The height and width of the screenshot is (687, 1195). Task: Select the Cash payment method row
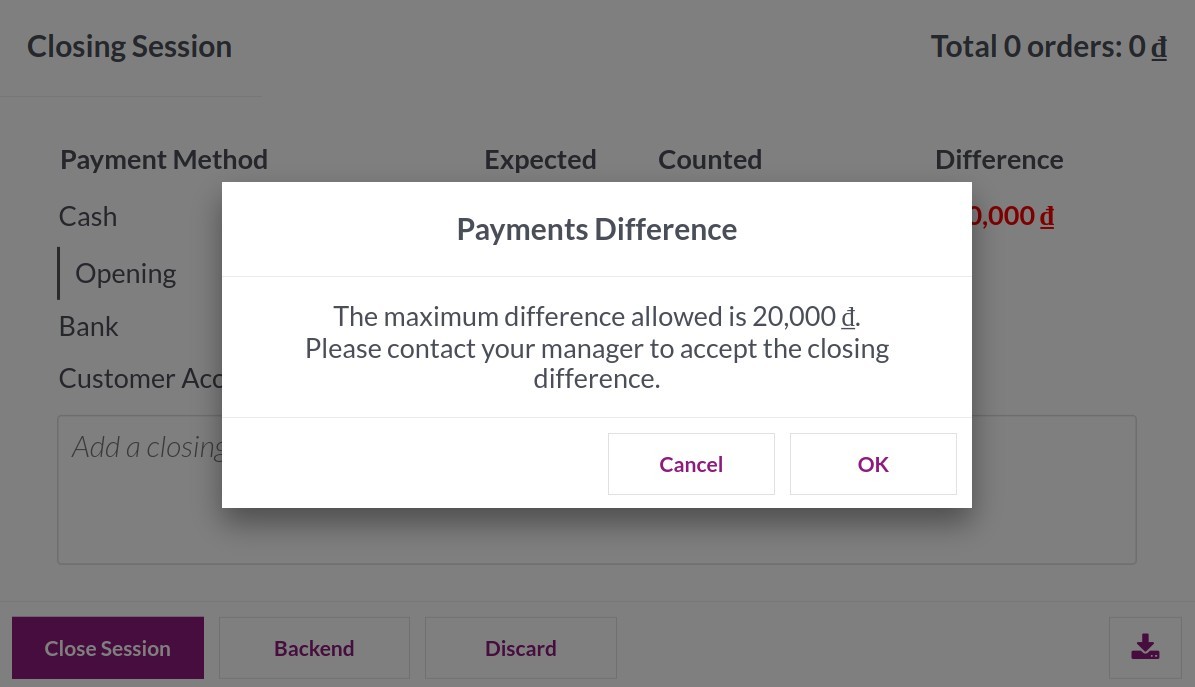[87, 215]
